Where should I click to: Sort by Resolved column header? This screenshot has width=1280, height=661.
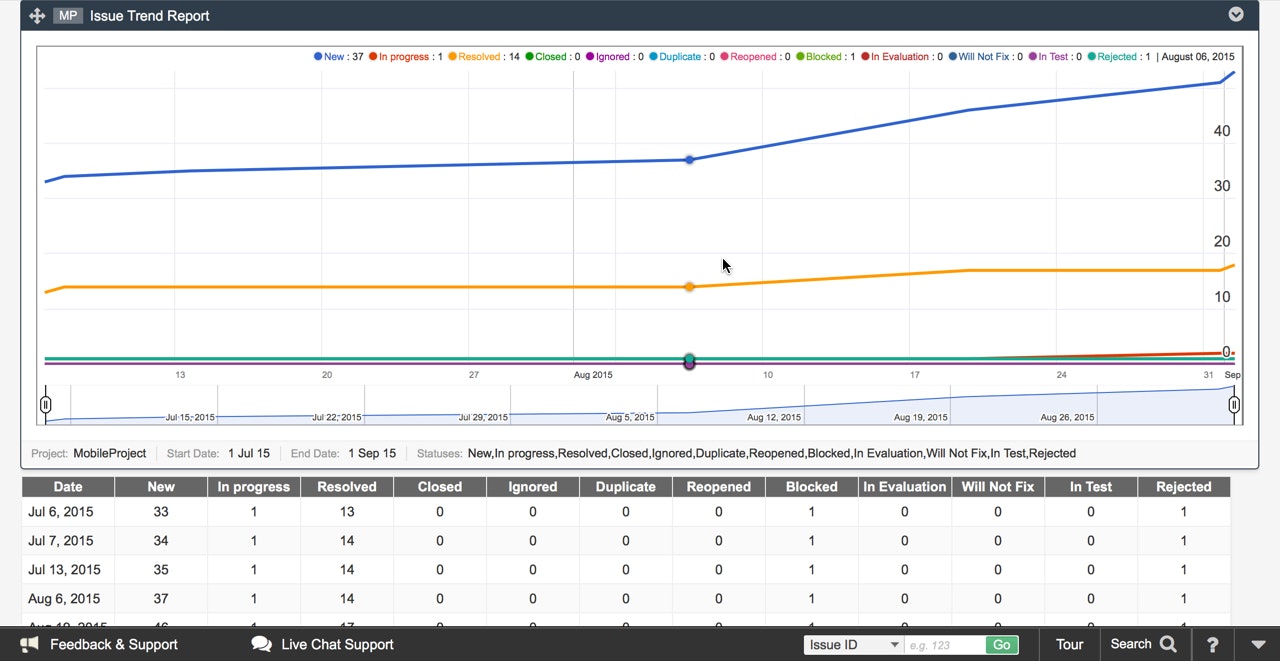click(347, 487)
